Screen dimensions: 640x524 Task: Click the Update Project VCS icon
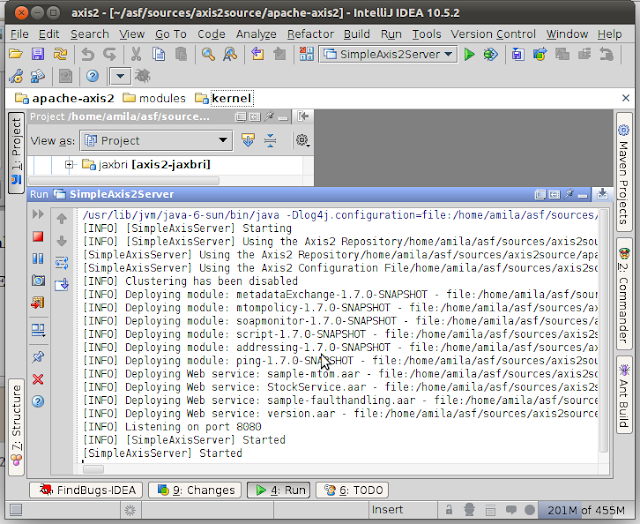tap(518, 54)
